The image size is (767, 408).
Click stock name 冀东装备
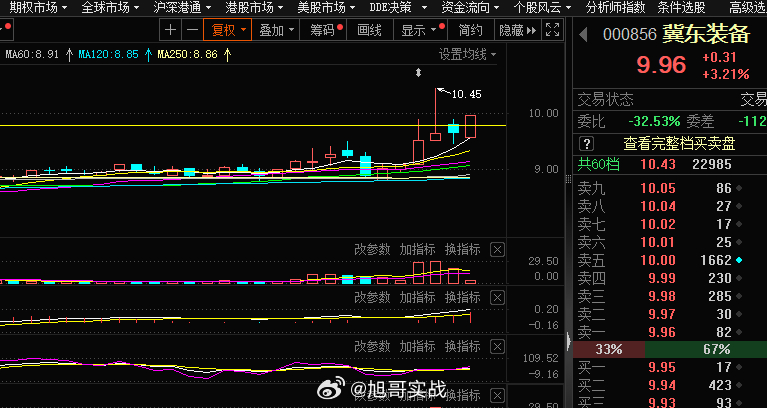pyautogui.click(x=706, y=34)
